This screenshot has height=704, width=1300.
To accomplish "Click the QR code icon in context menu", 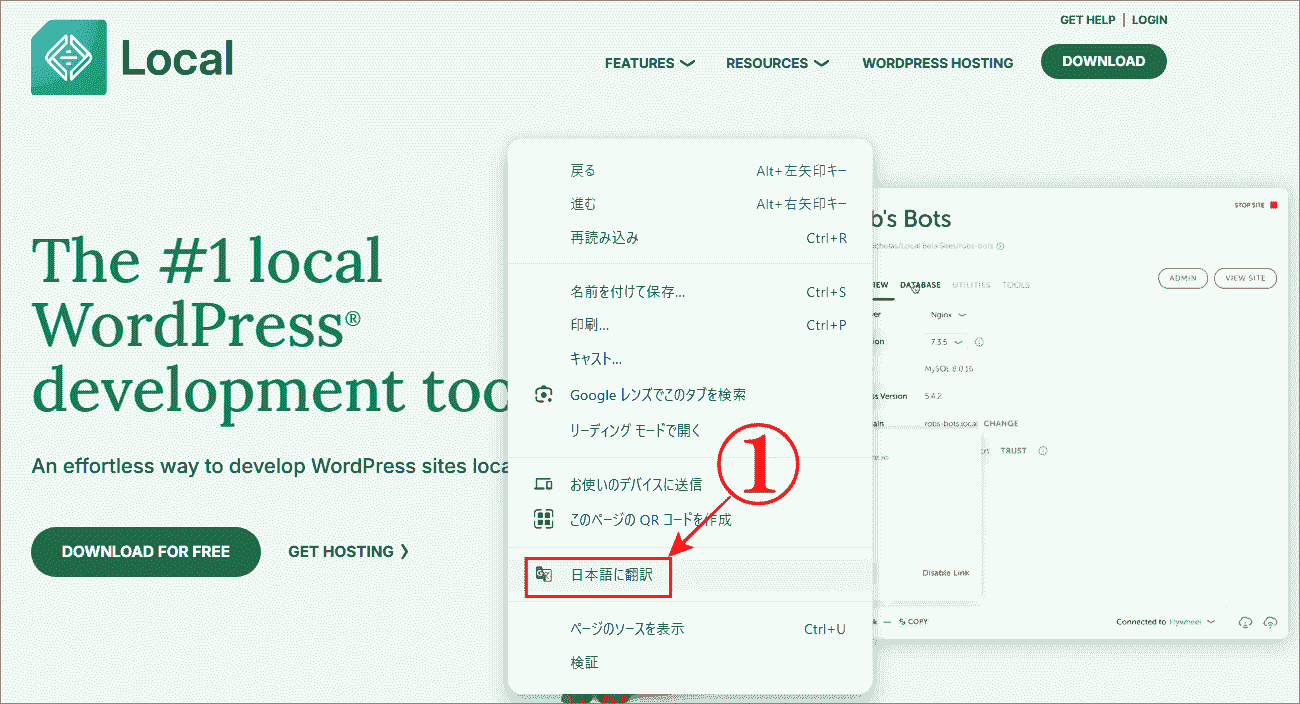I will (543, 519).
